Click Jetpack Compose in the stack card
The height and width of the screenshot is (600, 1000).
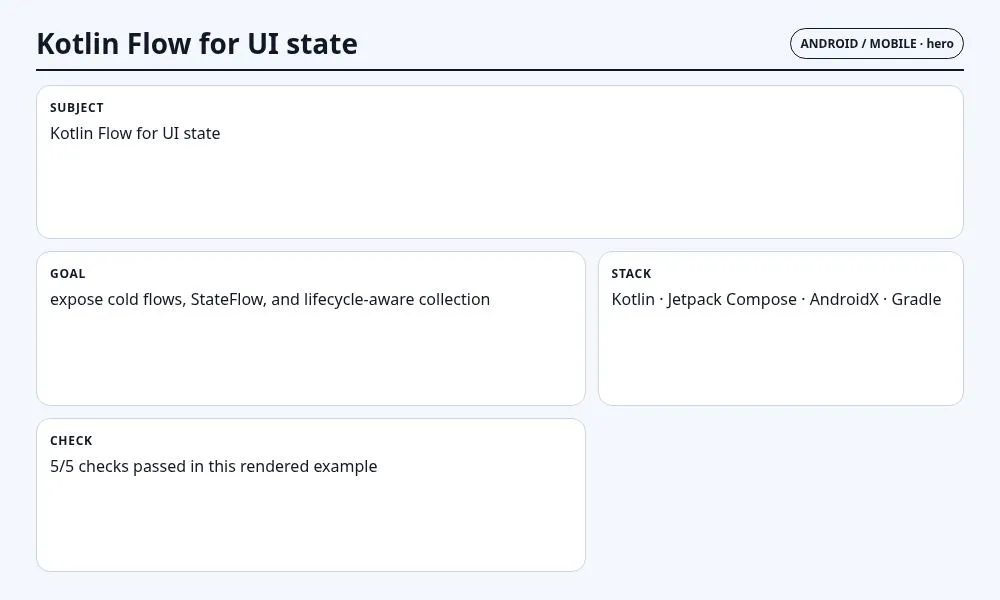732,300
